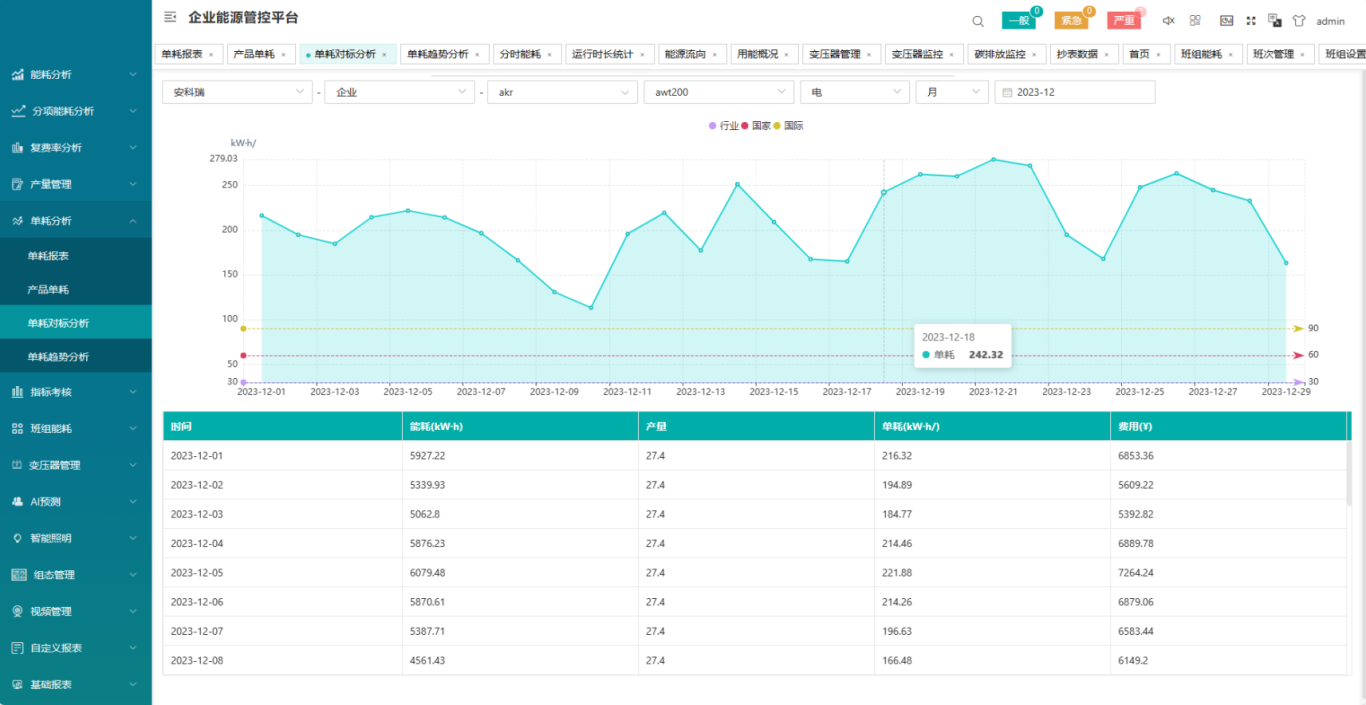Click the 7264.24 cost cell
The height and width of the screenshot is (705, 1366).
tap(1228, 573)
